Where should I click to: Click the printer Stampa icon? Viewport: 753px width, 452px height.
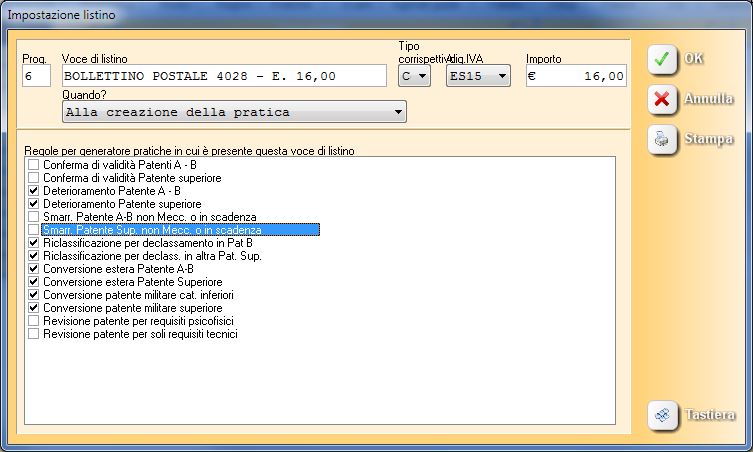pyautogui.click(x=662, y=139)
